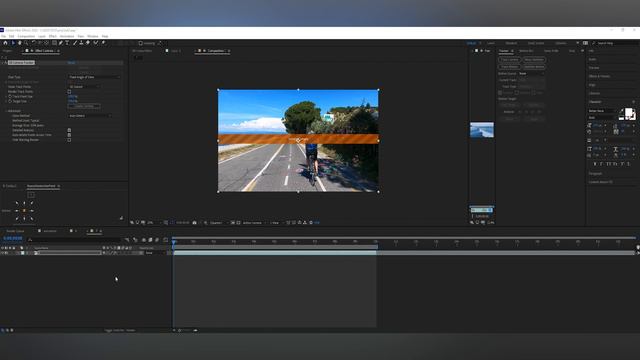Select the Puppet Pin tool

click(104, 43)
